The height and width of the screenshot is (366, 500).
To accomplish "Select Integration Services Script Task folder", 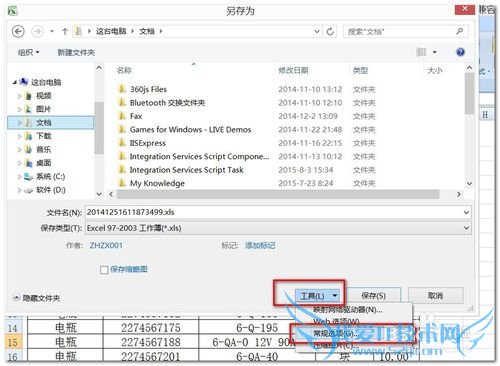I will [x=186, y=170].
